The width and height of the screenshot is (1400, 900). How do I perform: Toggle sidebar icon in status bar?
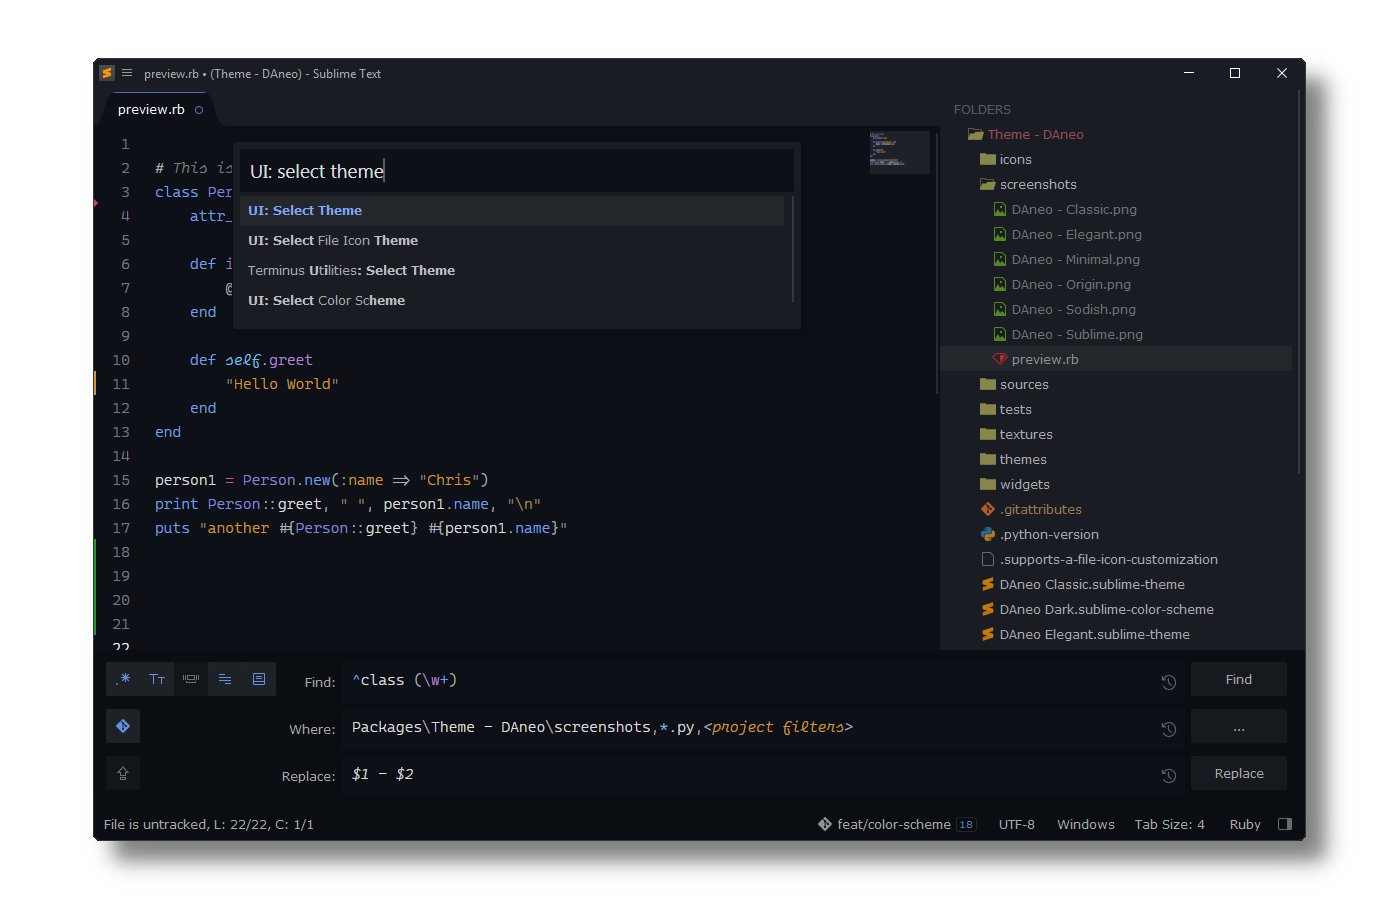(1285, 824)
